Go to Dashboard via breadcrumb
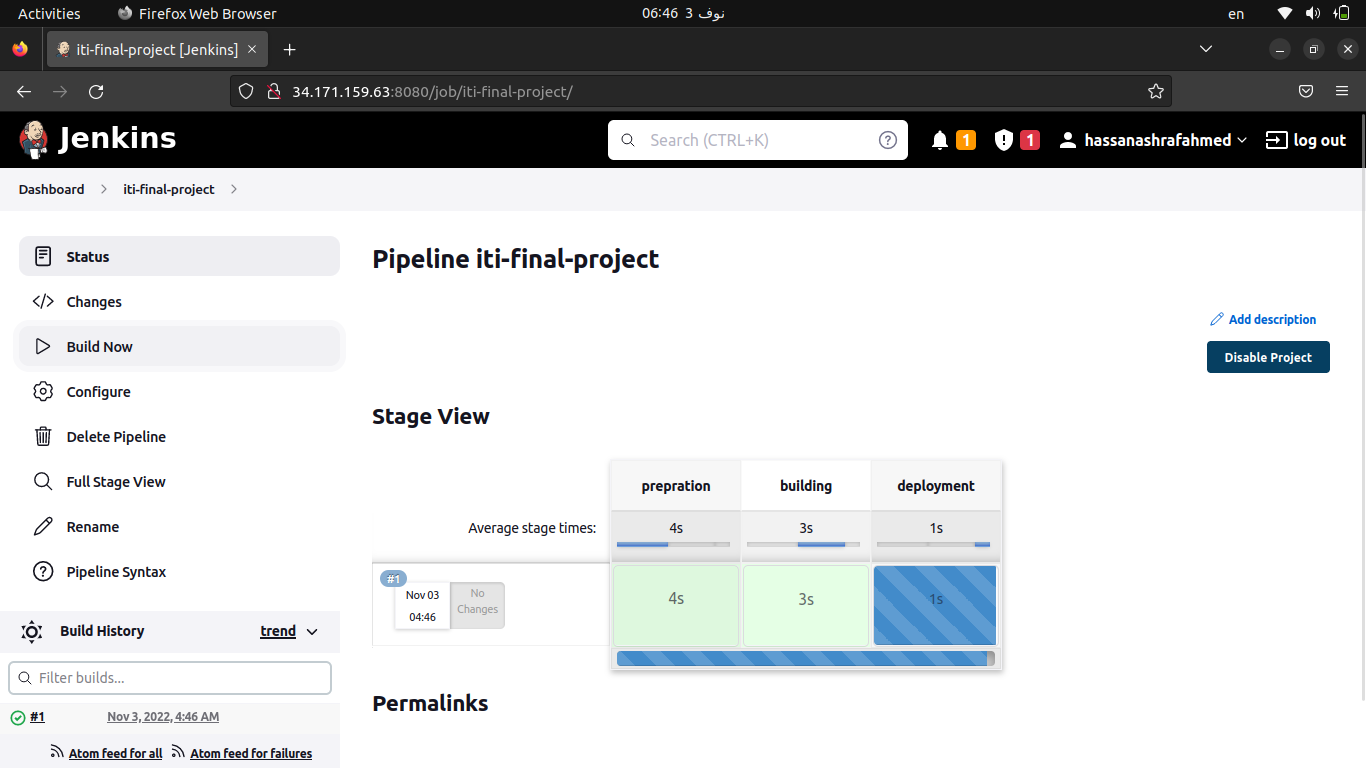This screenshot has height=768, width=1366. 51,189
